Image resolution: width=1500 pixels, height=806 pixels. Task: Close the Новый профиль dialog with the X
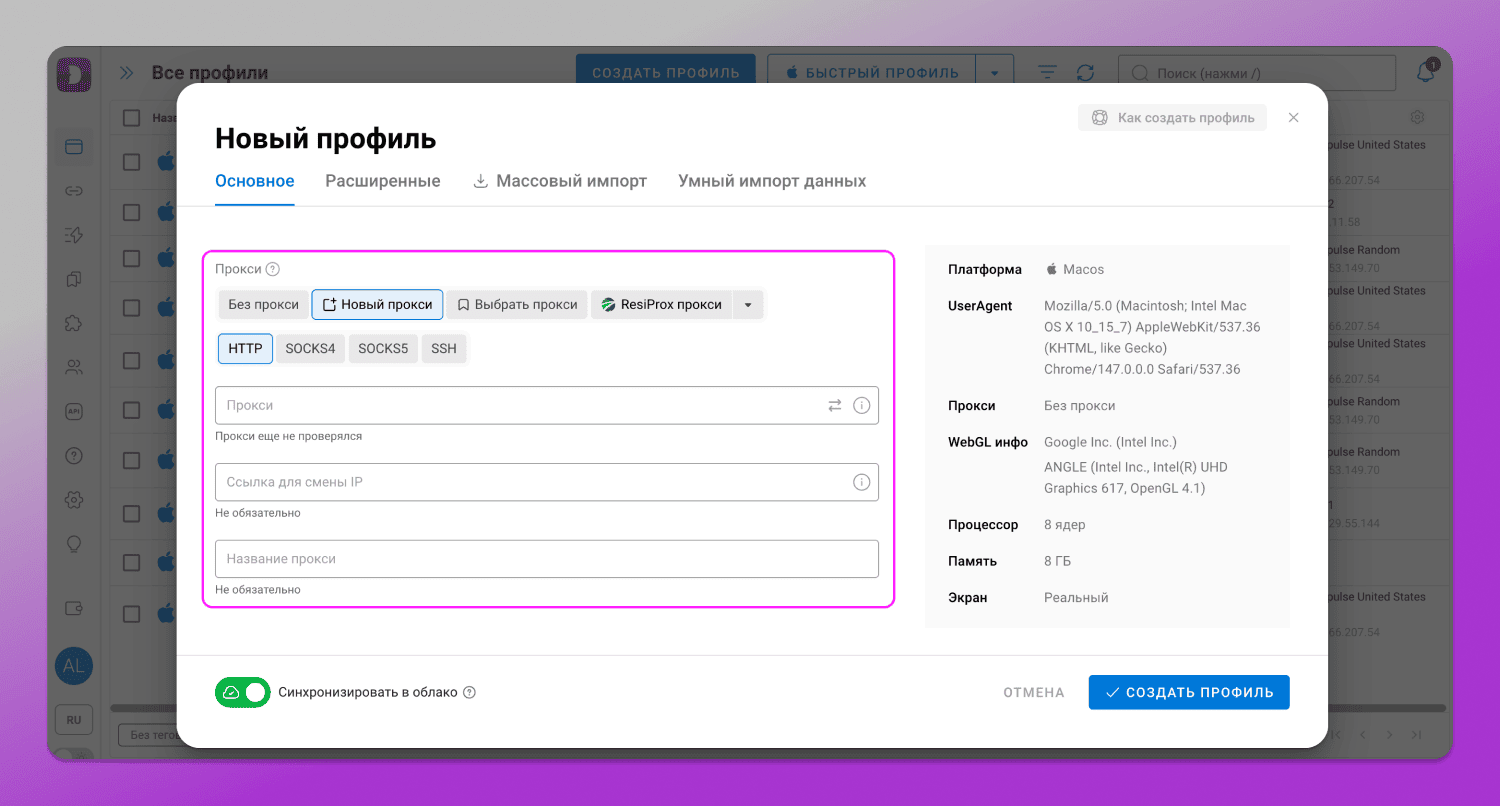(x=1293, y=118)
